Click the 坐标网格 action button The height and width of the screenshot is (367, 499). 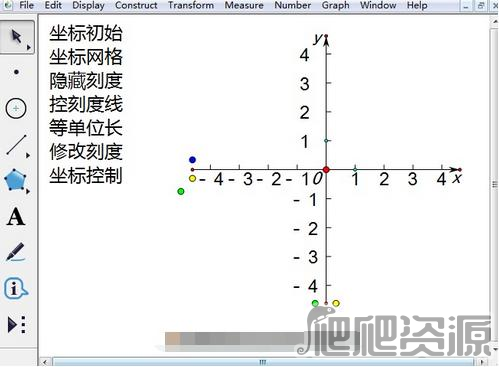(86, 57)
